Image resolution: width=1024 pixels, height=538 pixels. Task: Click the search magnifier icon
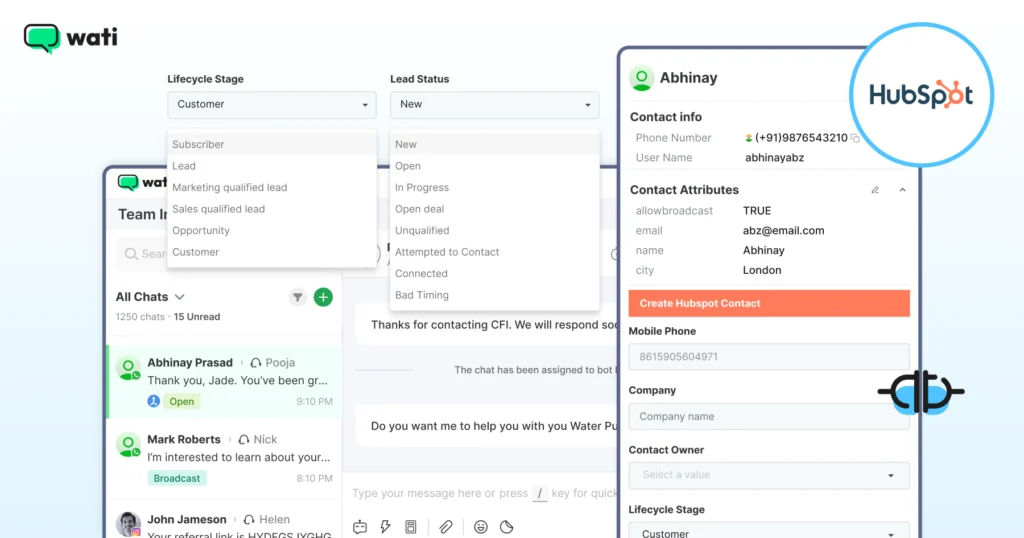(131, 253)
